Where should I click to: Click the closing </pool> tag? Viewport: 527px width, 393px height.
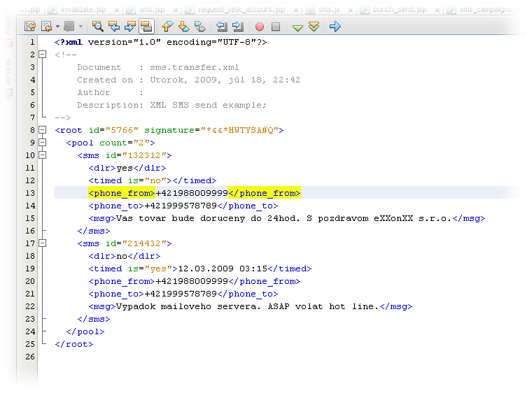[x=85, y=332]
